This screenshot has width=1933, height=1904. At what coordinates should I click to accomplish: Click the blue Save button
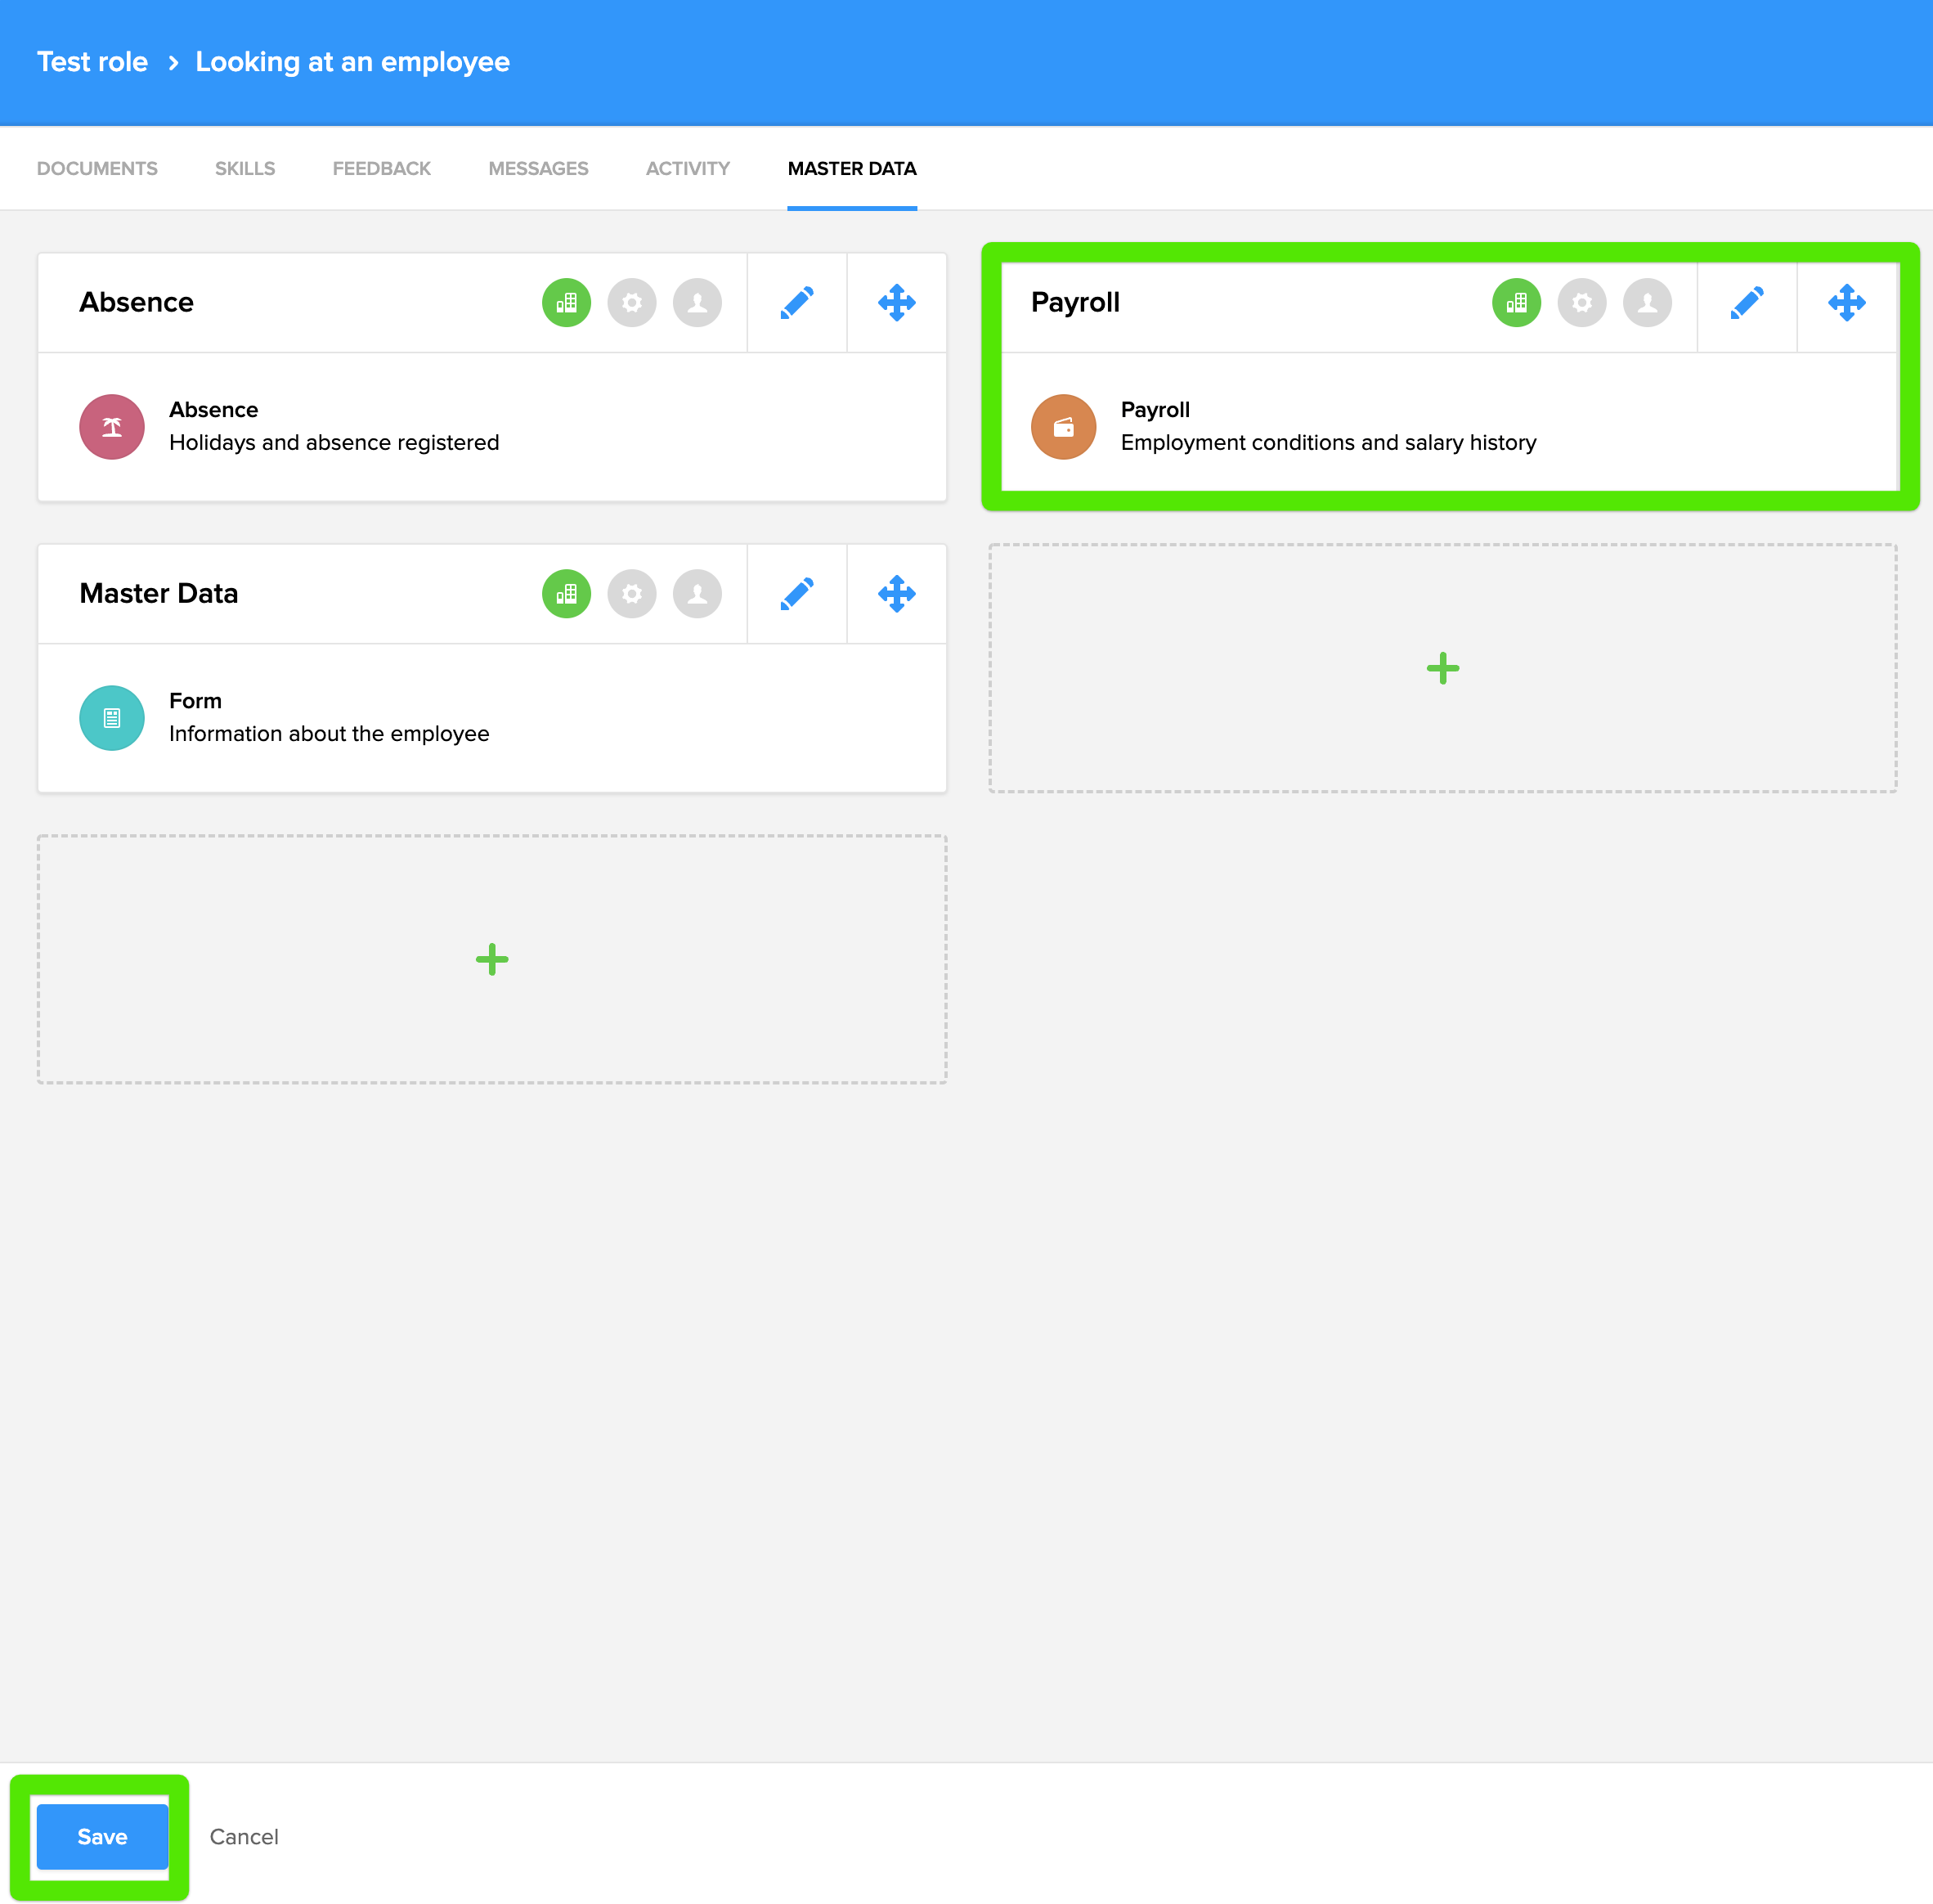pyautogui.click(x=102, y=1836)
